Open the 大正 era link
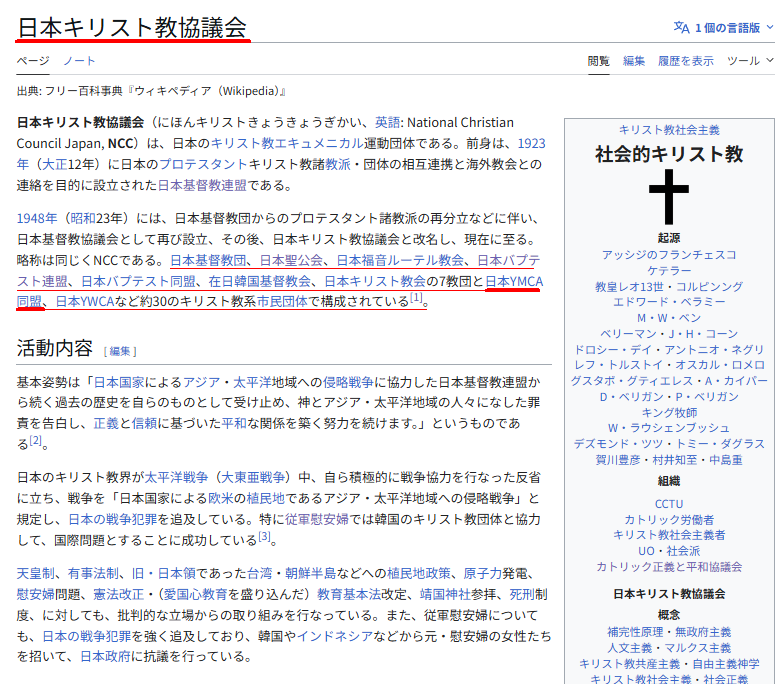784x684 pixels. click(x=54, y=164)
